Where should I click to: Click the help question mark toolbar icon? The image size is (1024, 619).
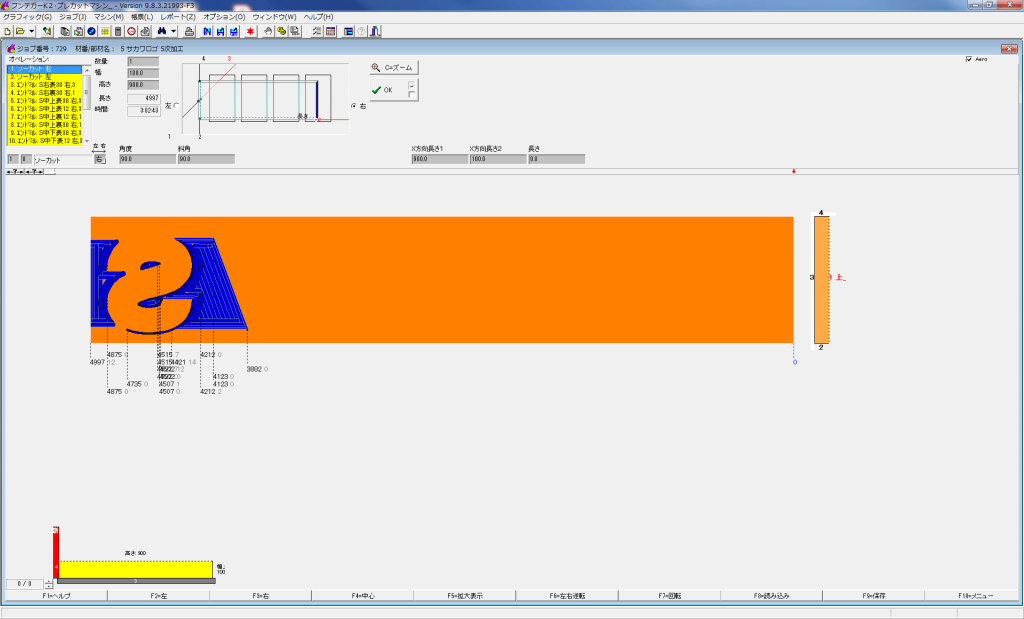click(x=361, y=31)
